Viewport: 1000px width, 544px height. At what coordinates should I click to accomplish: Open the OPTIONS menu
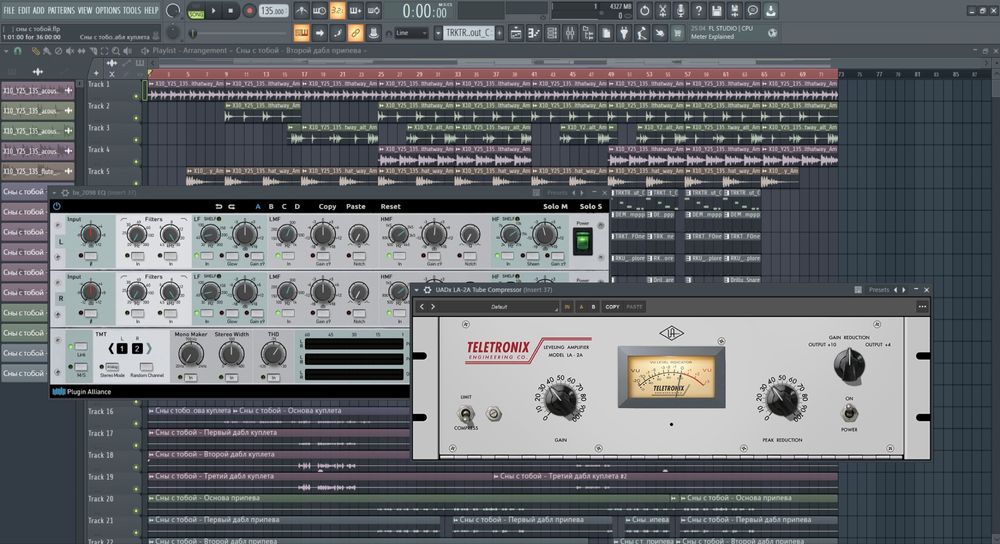click(108, 10)
